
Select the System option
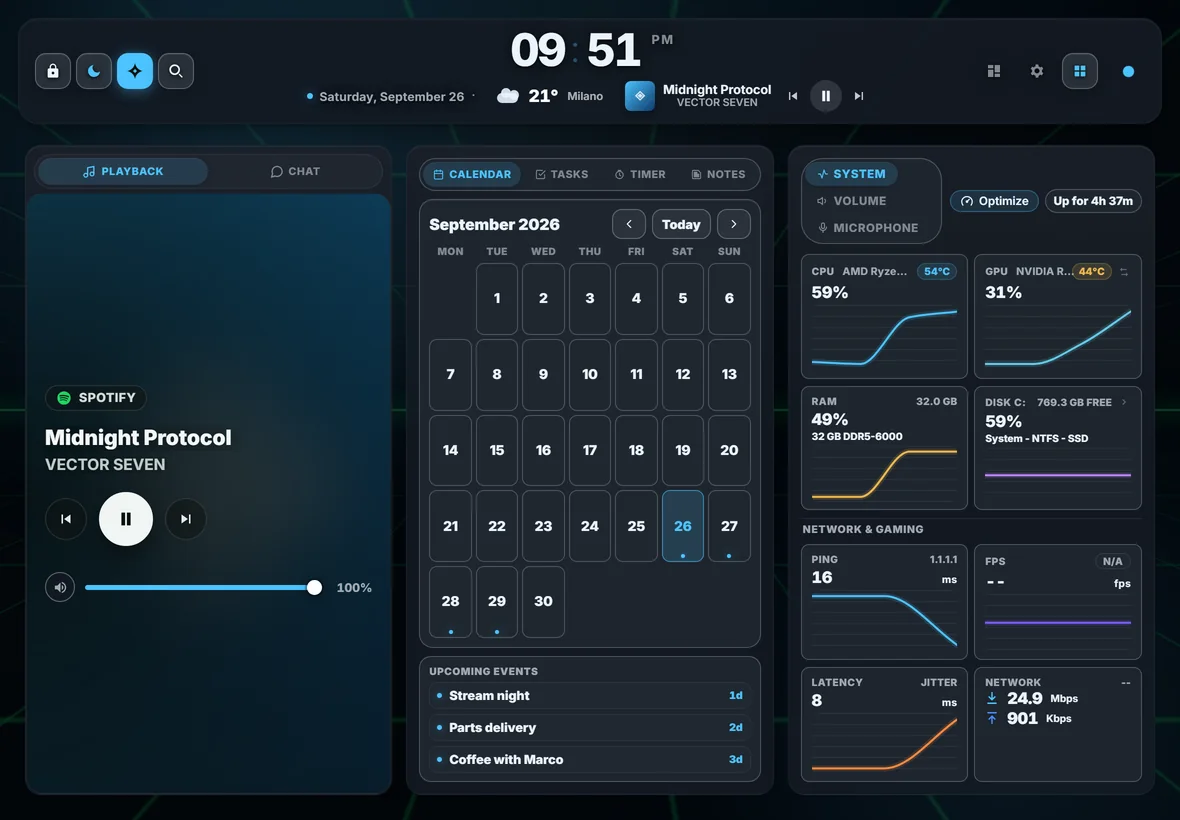click(851, 174)
